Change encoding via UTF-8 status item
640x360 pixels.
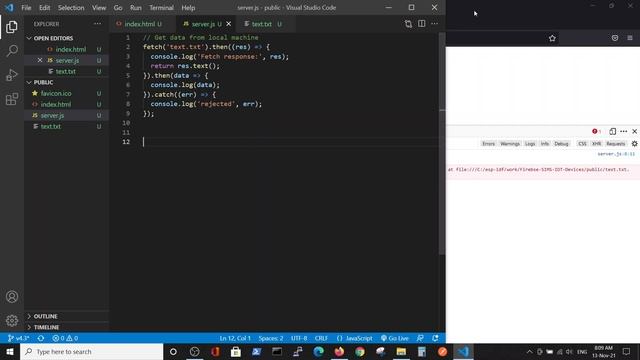coord(299,338)
